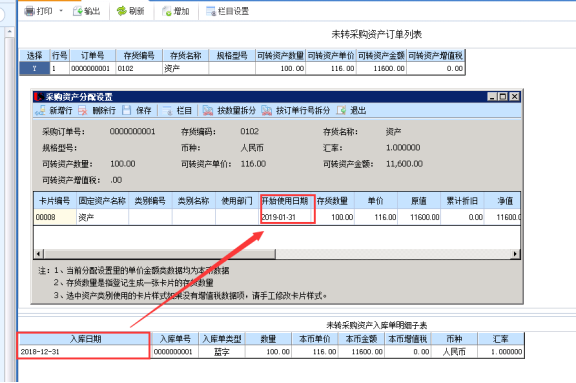The width and height of the screenshot is (576, 383).
Task: Select the row selection cell marked Y
Action: pyautogui.click(x=35, y=69)
